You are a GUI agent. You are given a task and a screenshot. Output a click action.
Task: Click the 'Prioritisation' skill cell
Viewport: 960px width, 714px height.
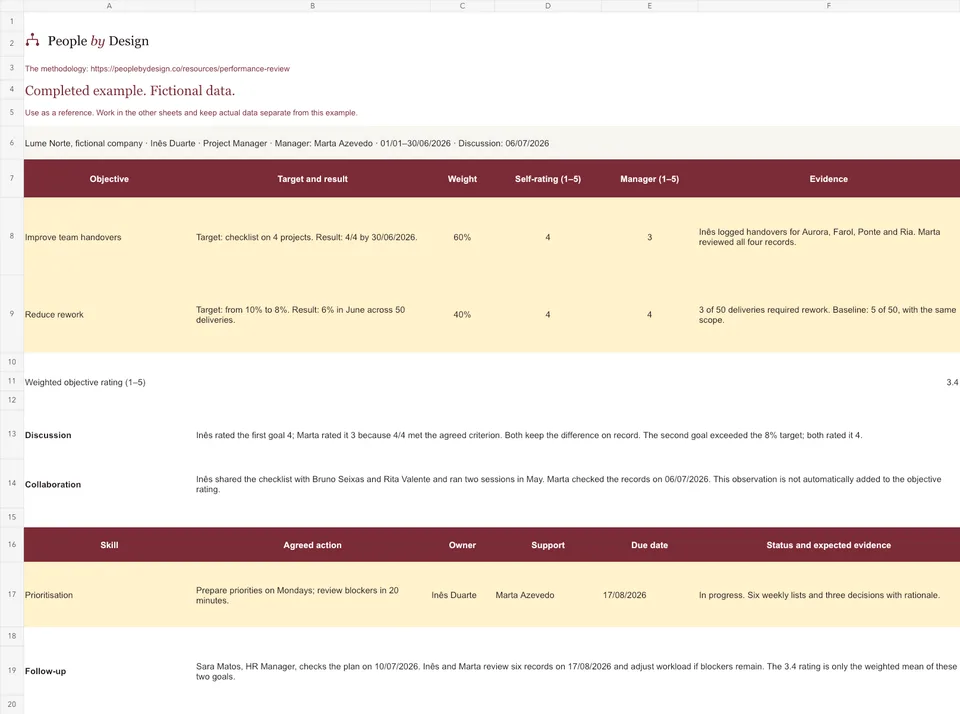click(109, 595)
